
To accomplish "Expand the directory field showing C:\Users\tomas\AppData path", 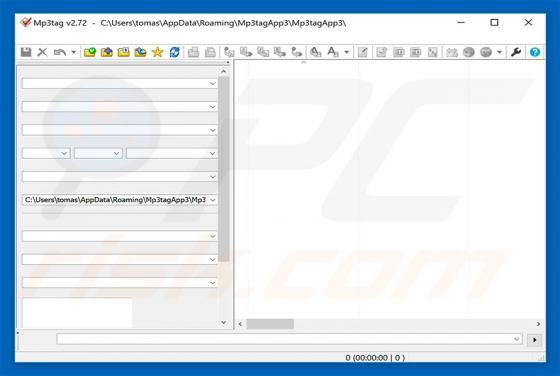I will point(212,200).
